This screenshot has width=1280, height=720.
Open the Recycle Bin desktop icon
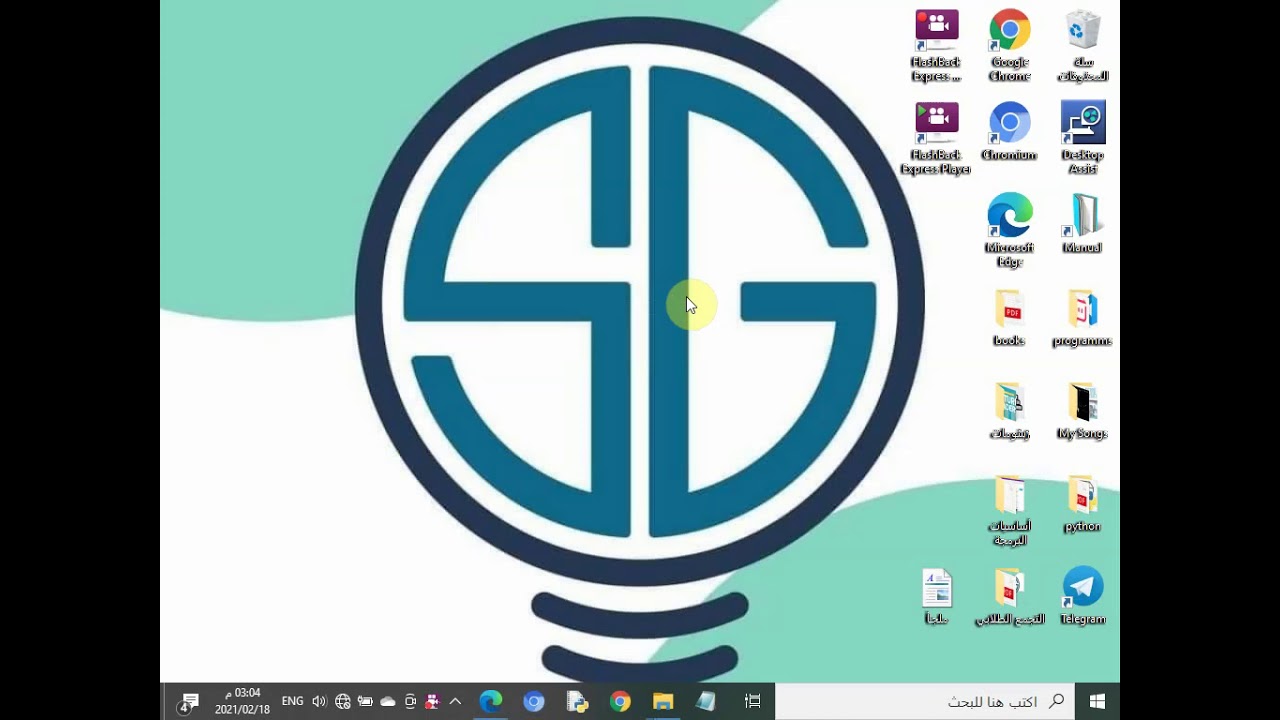[1082, 47]
